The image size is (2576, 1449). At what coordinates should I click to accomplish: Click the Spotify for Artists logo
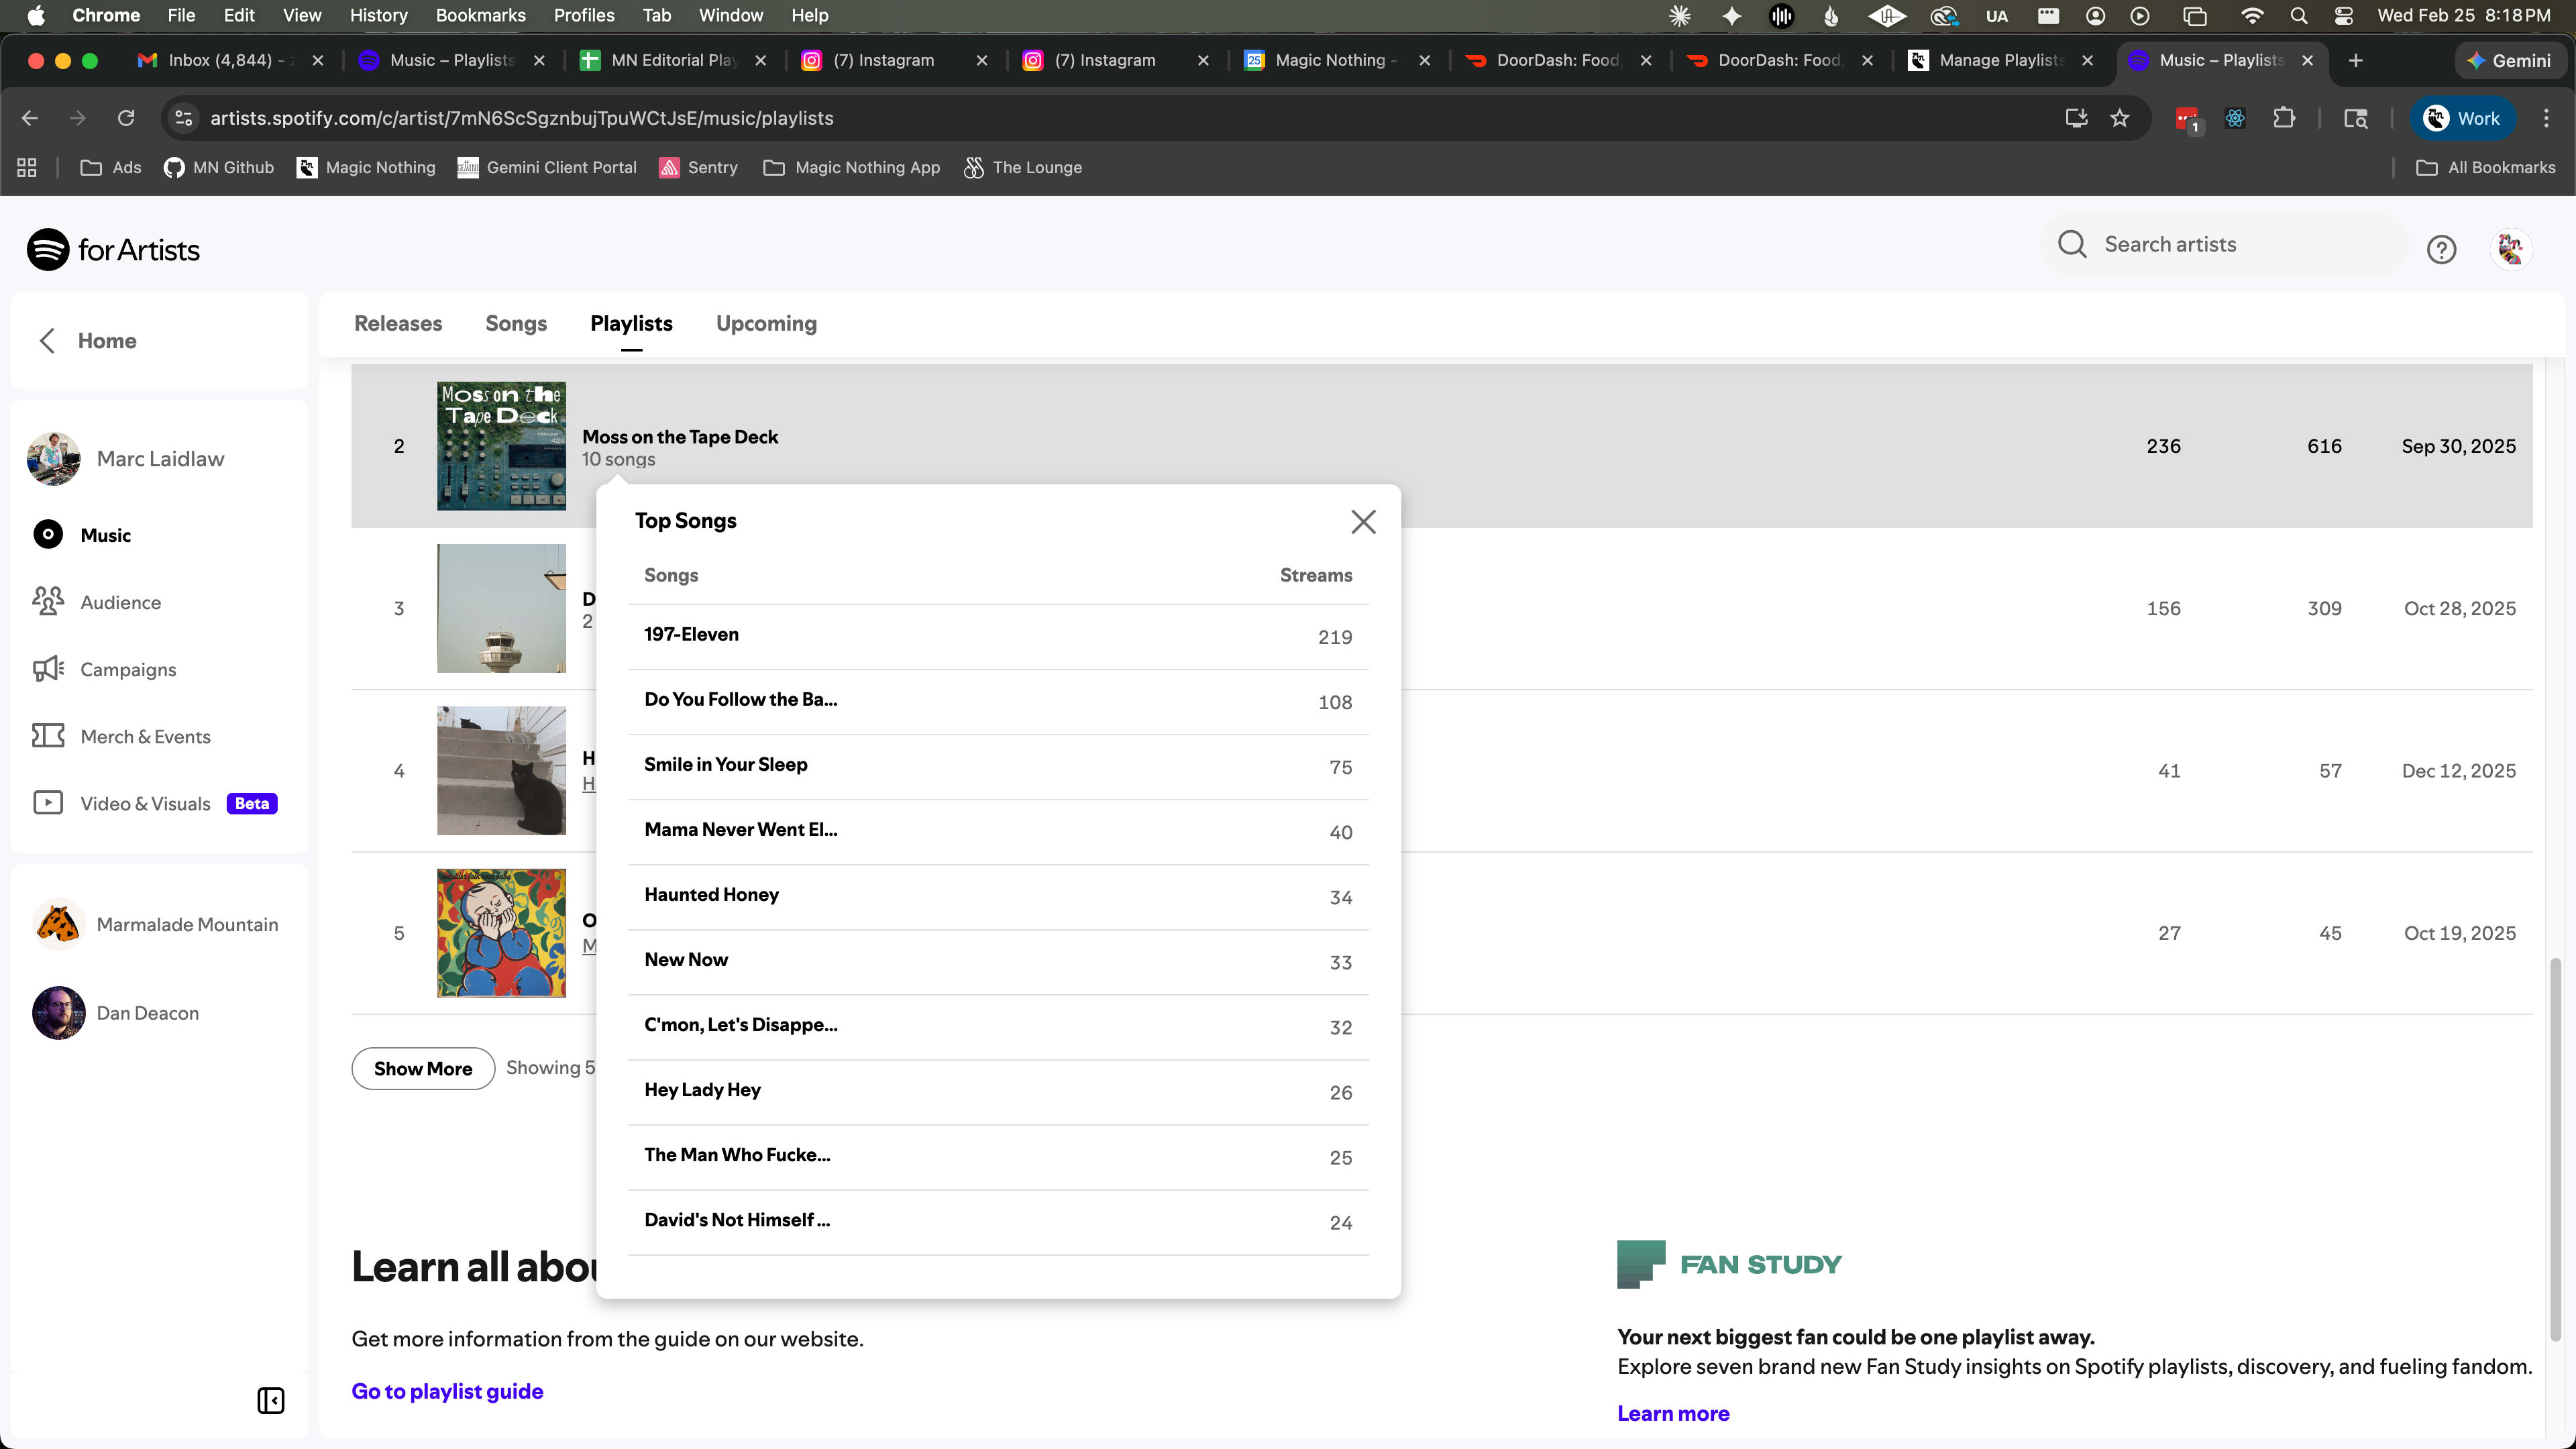tap(113, 250)
